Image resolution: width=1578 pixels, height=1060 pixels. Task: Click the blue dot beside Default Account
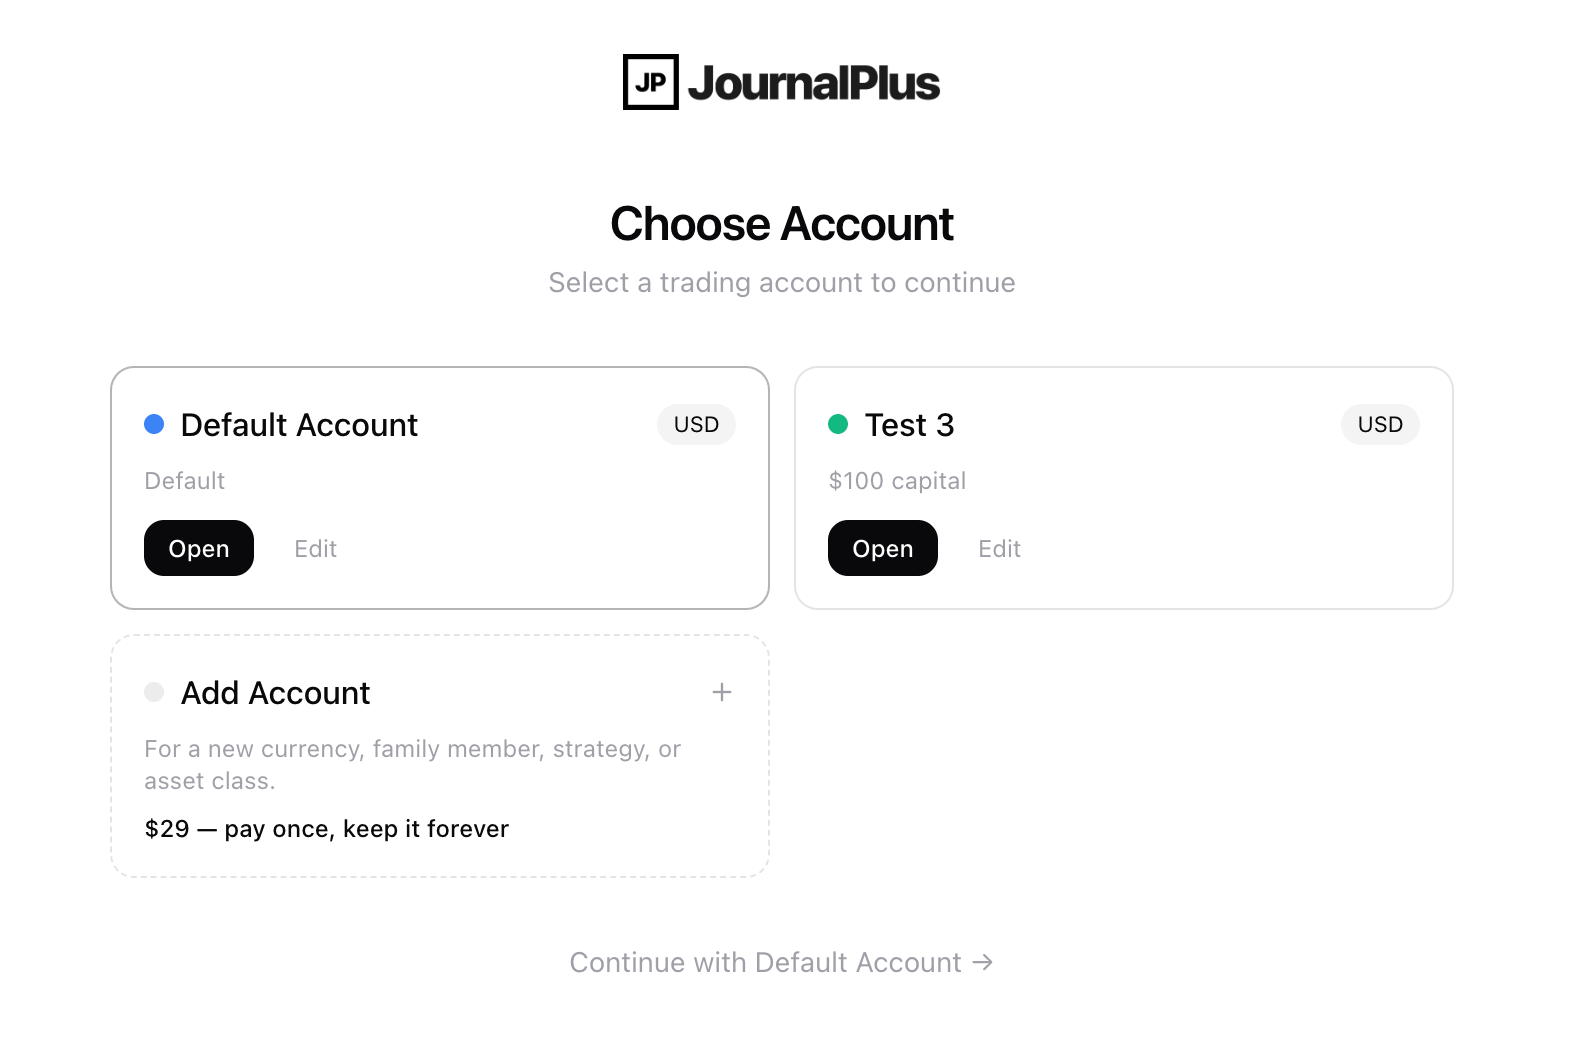(x=154, y=424)
